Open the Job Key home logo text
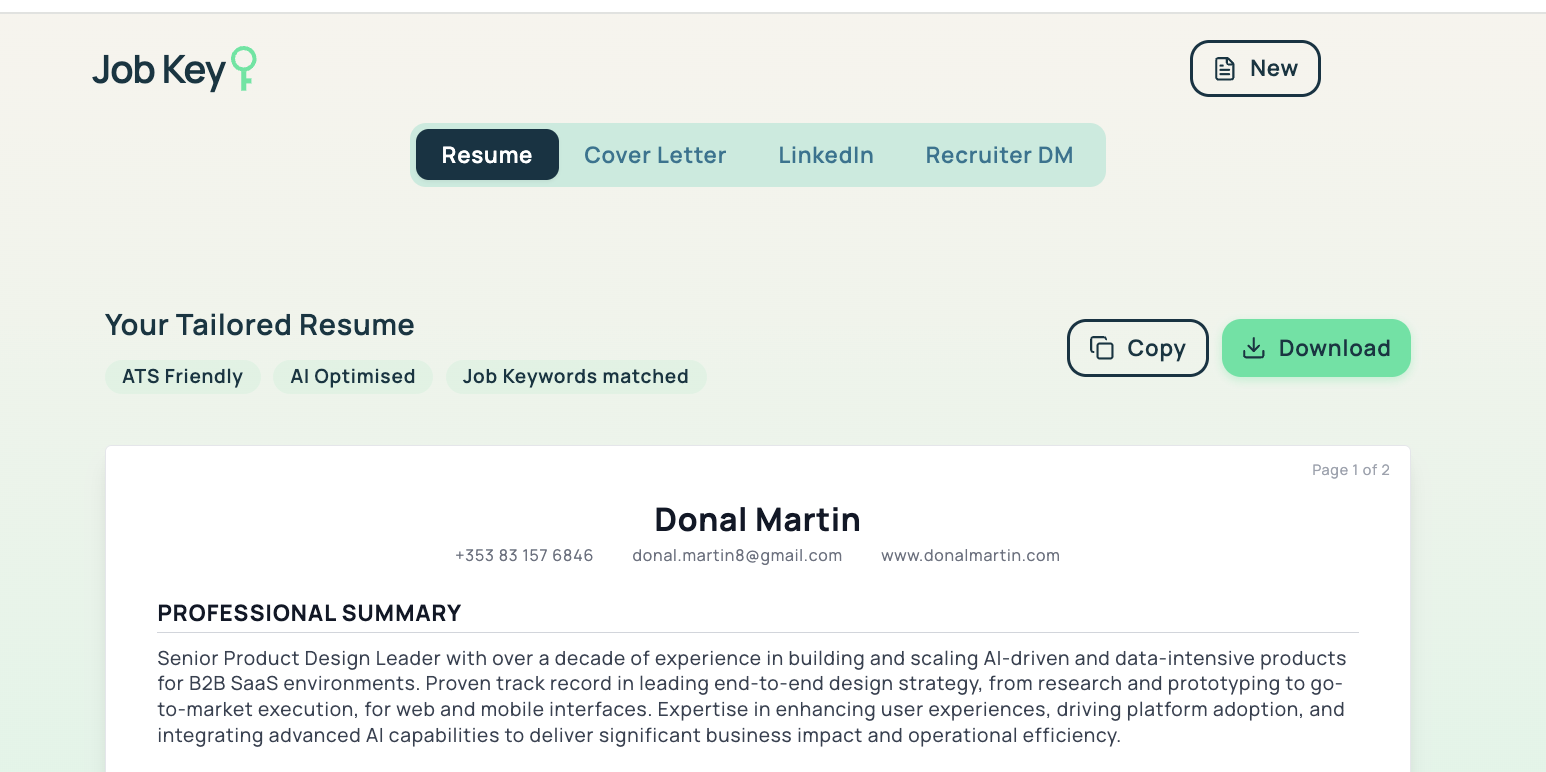 click(x=159, y=71)
